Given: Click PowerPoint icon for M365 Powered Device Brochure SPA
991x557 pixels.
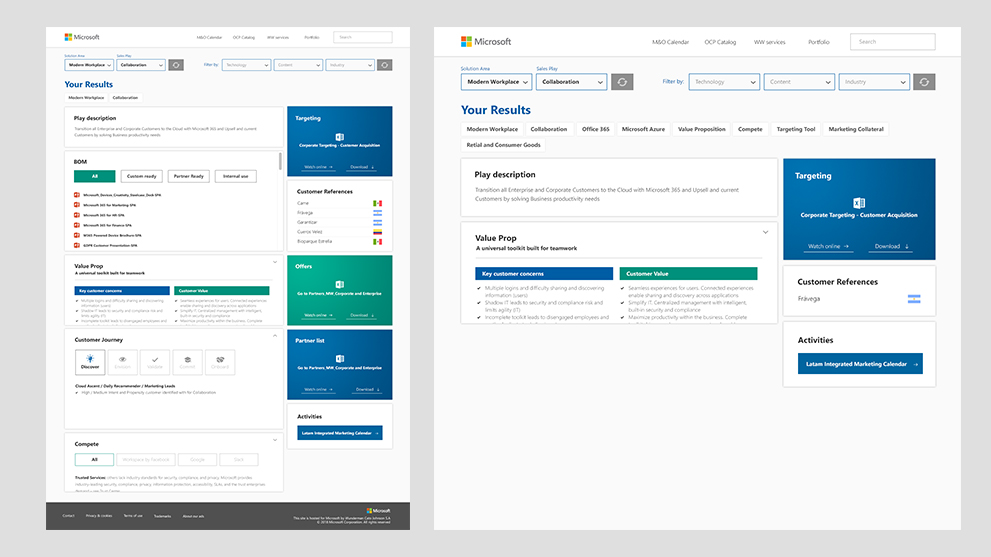Looking at the screenshot, I should [77, 235].
